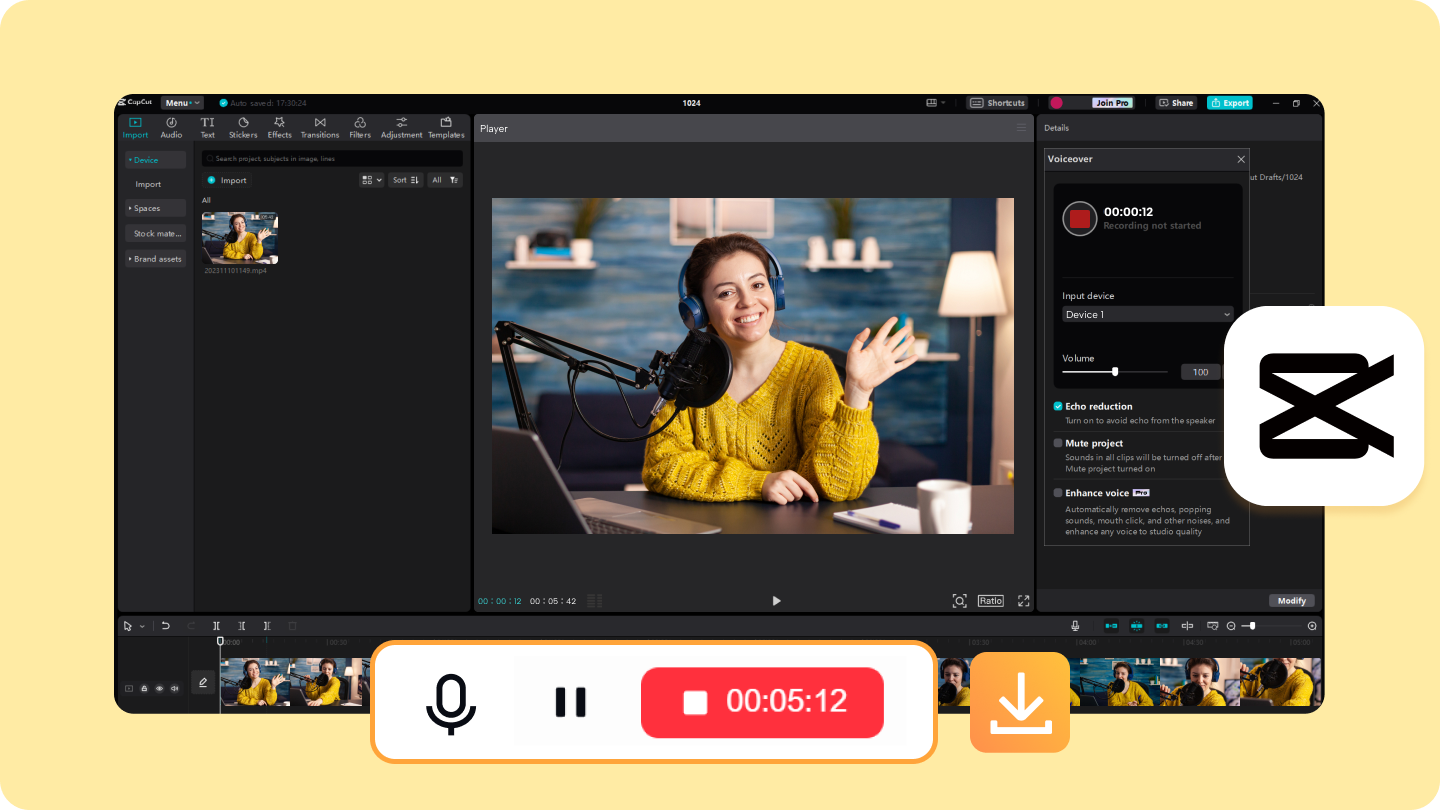Open the Templates panel
The height and width of the screenshot is (810, 1440).
pos(445,127)
